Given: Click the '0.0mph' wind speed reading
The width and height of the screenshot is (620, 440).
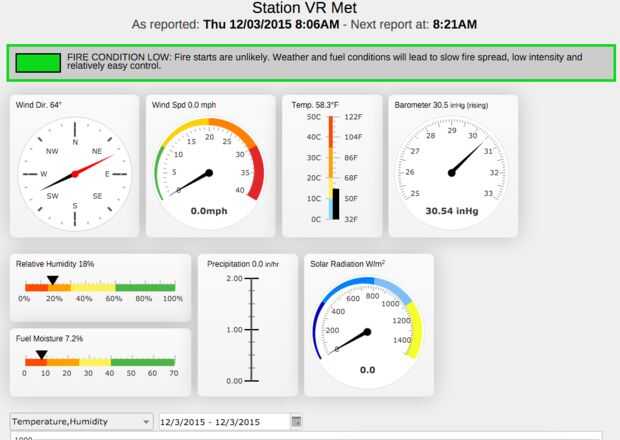Looking at the screenshot, I should pos(209,211).
